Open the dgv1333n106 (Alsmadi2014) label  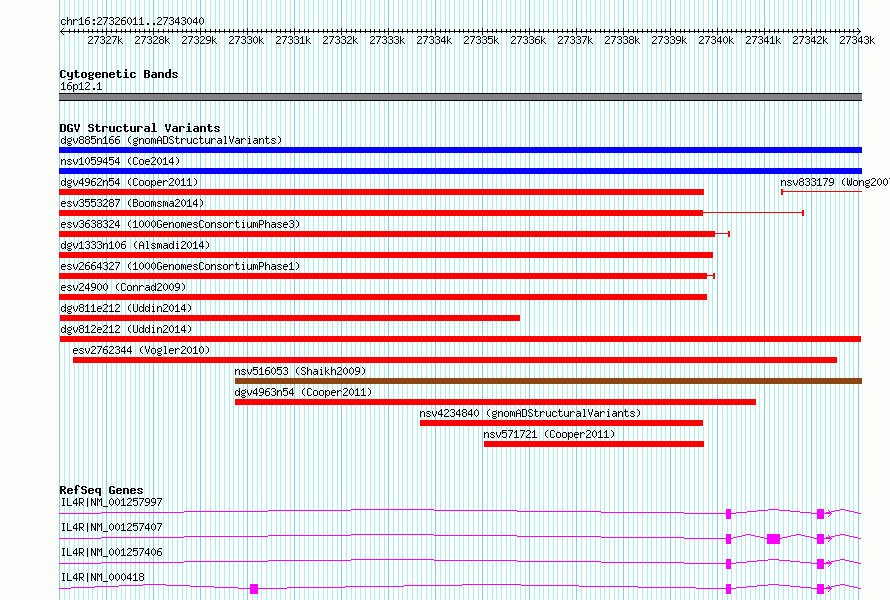coord(135,245)
